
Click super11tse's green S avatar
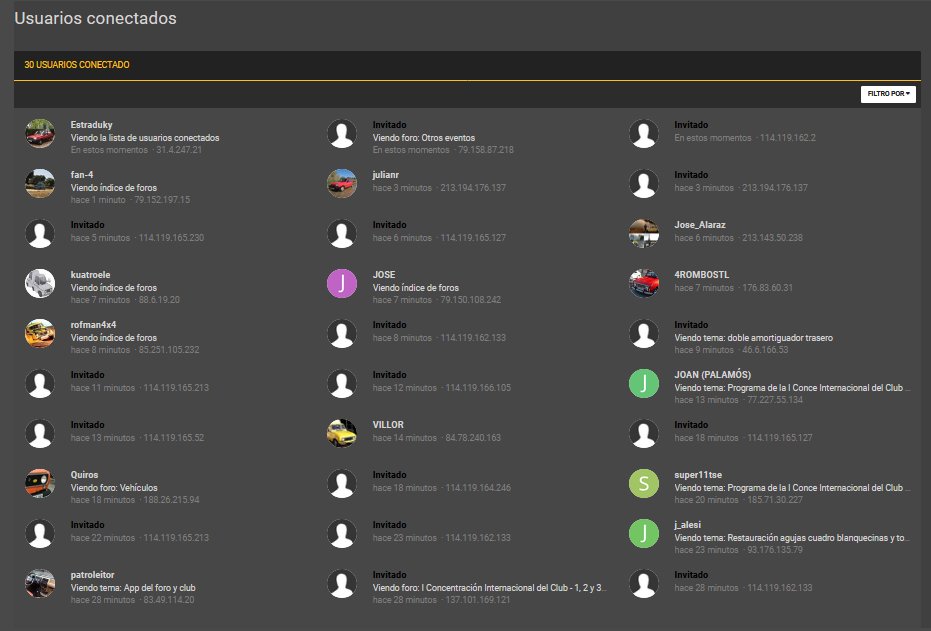point(644,483)
